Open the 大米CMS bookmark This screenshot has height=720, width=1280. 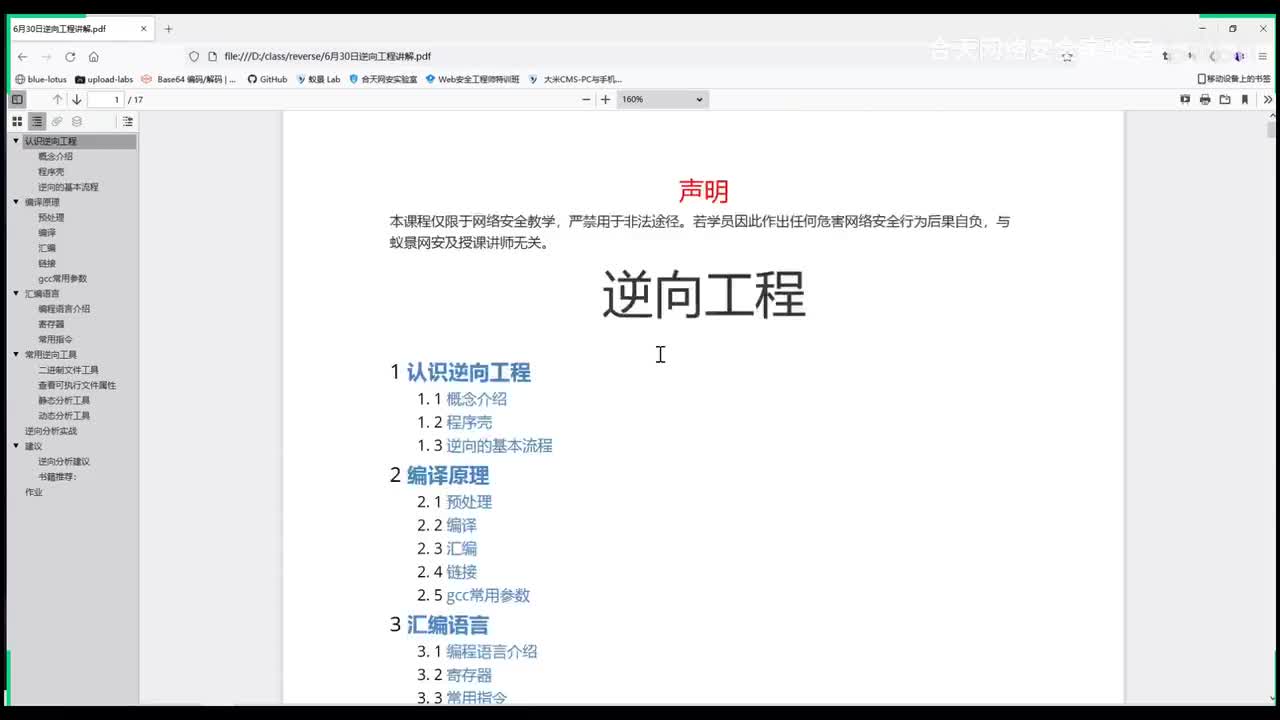575,79
